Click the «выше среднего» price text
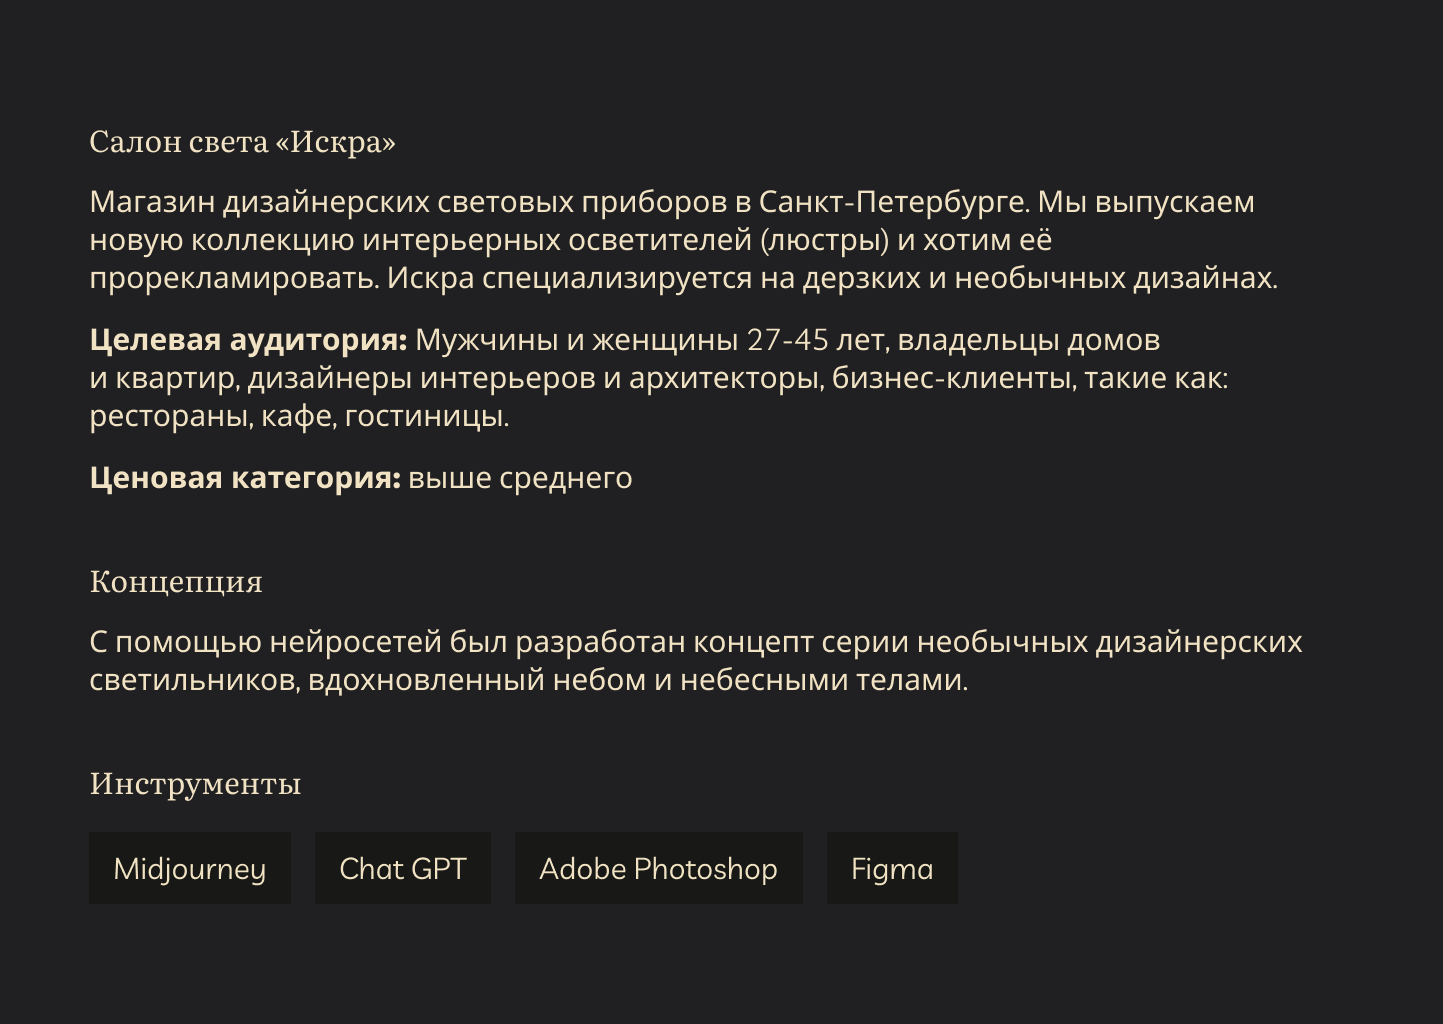This screenshot has width=1443, height=1024. (x=520, y=478)
